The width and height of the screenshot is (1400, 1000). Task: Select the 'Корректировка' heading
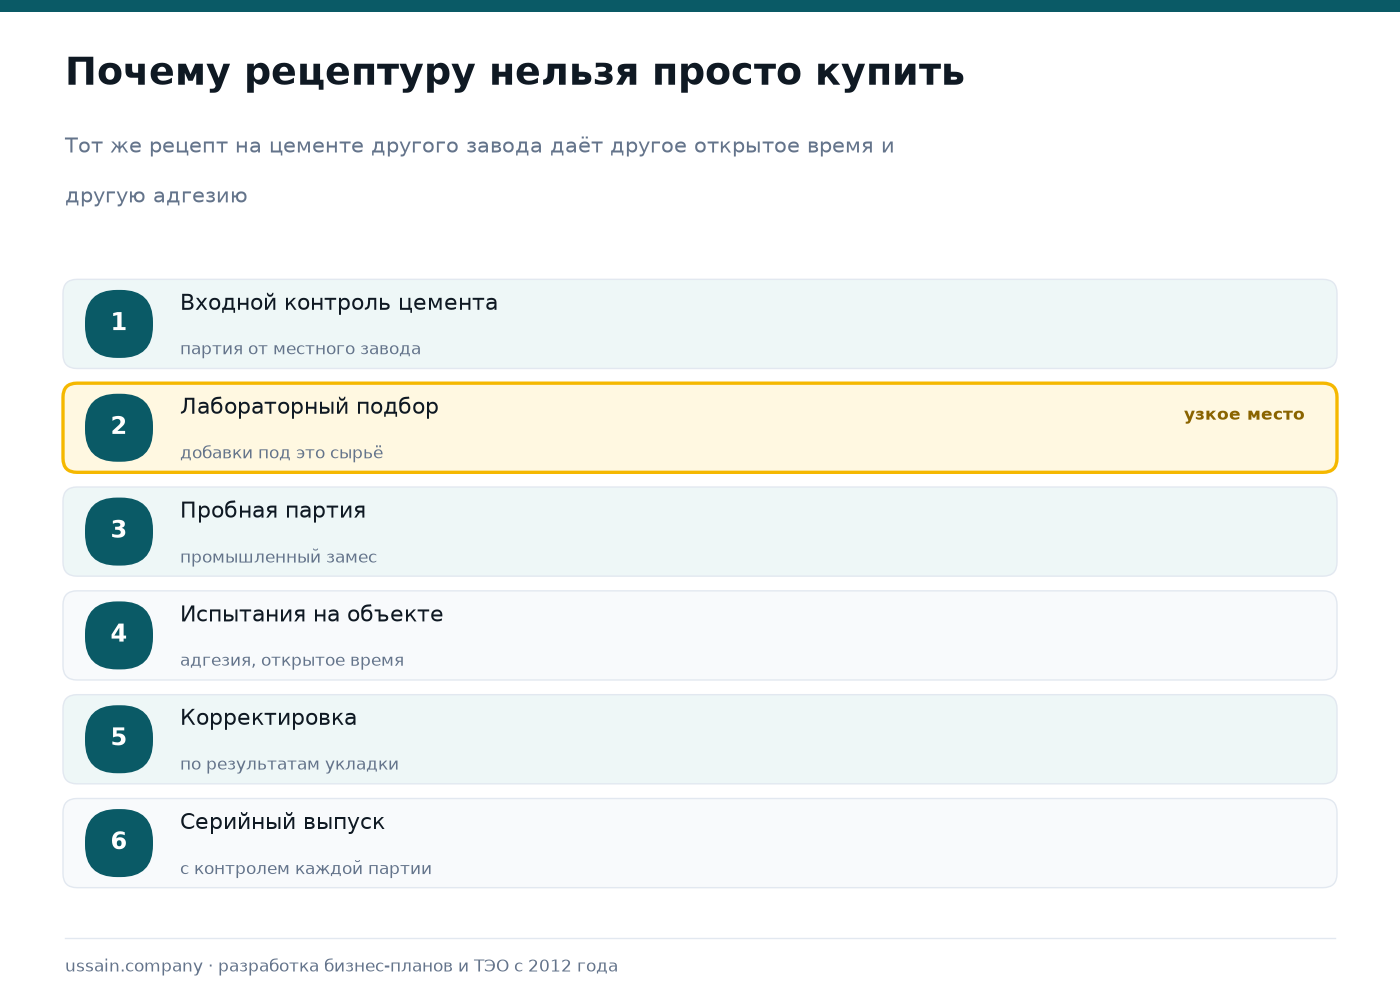[268, 718]
